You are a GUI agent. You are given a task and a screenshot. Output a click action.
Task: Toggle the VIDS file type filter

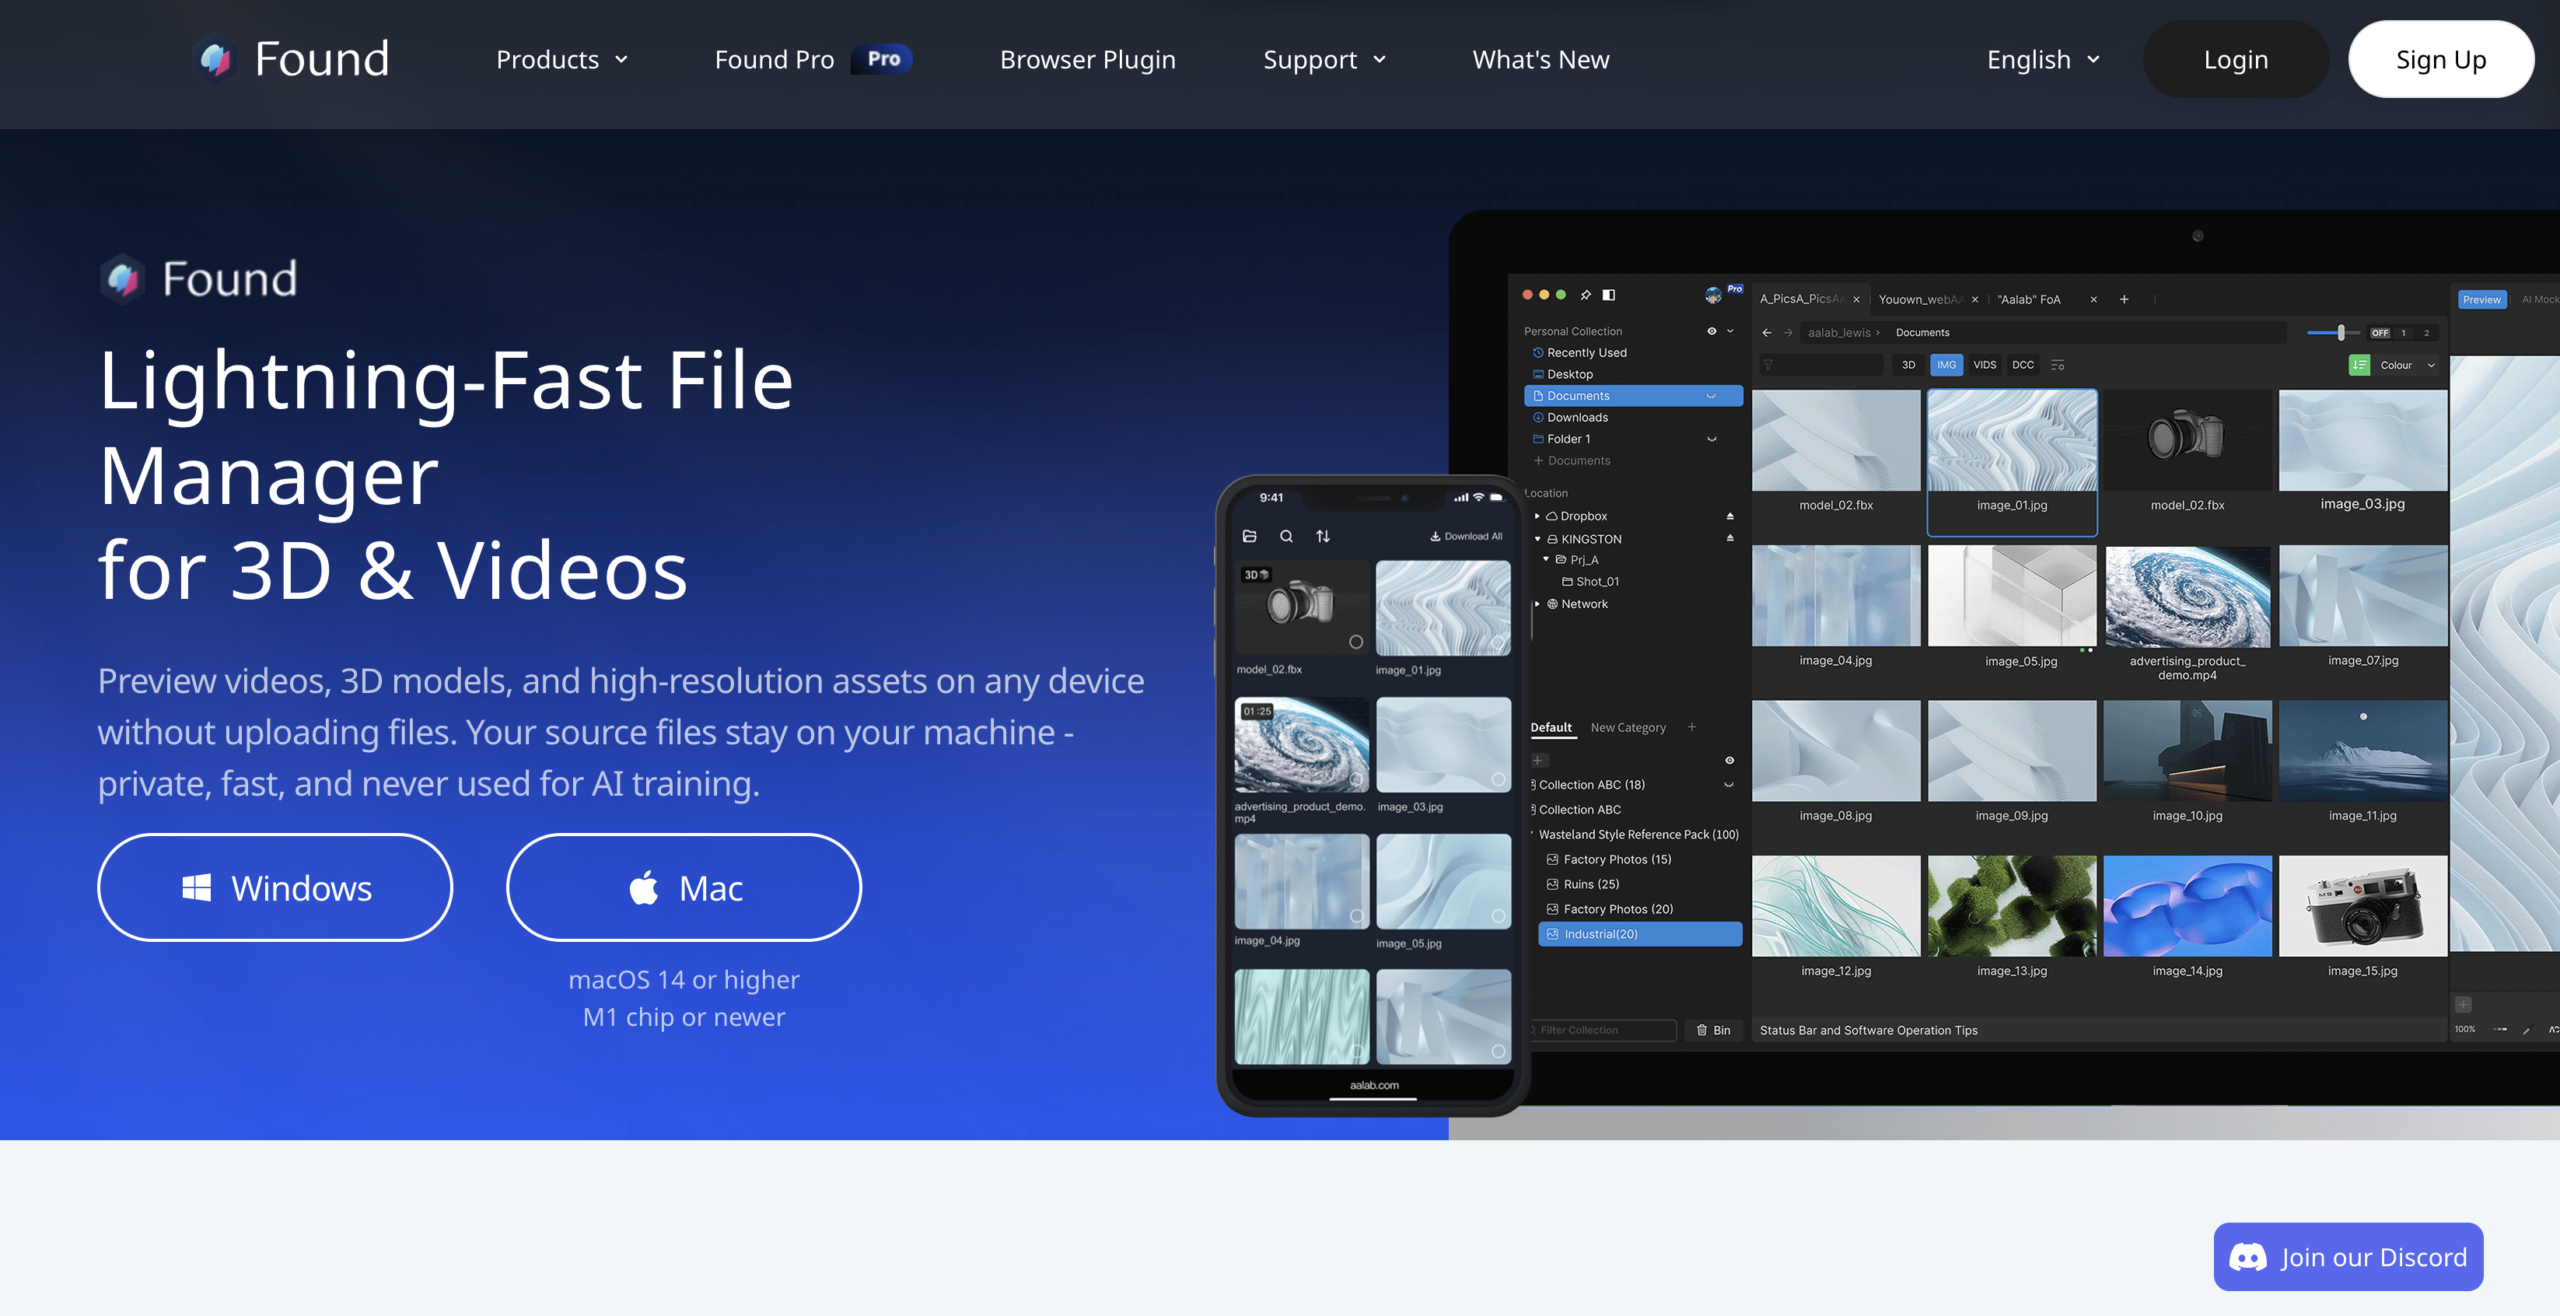tap(1984, 365)
